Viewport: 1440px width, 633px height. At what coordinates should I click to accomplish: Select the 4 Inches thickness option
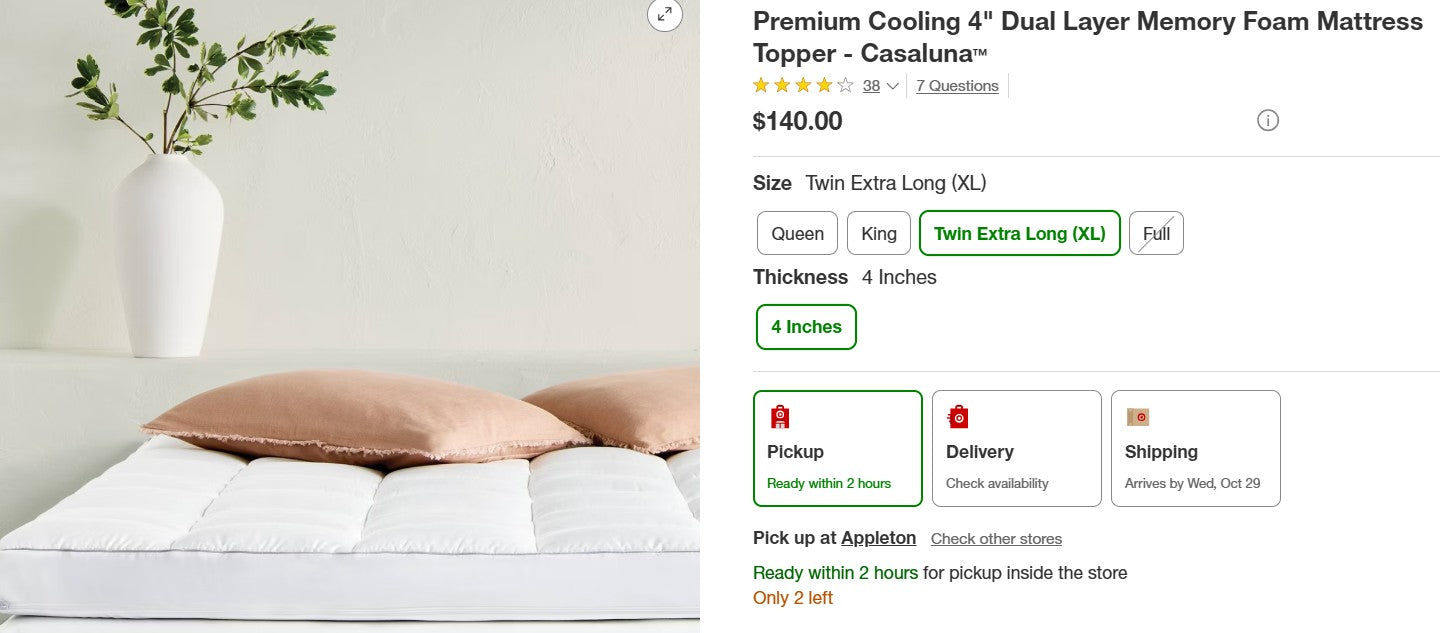806,326
